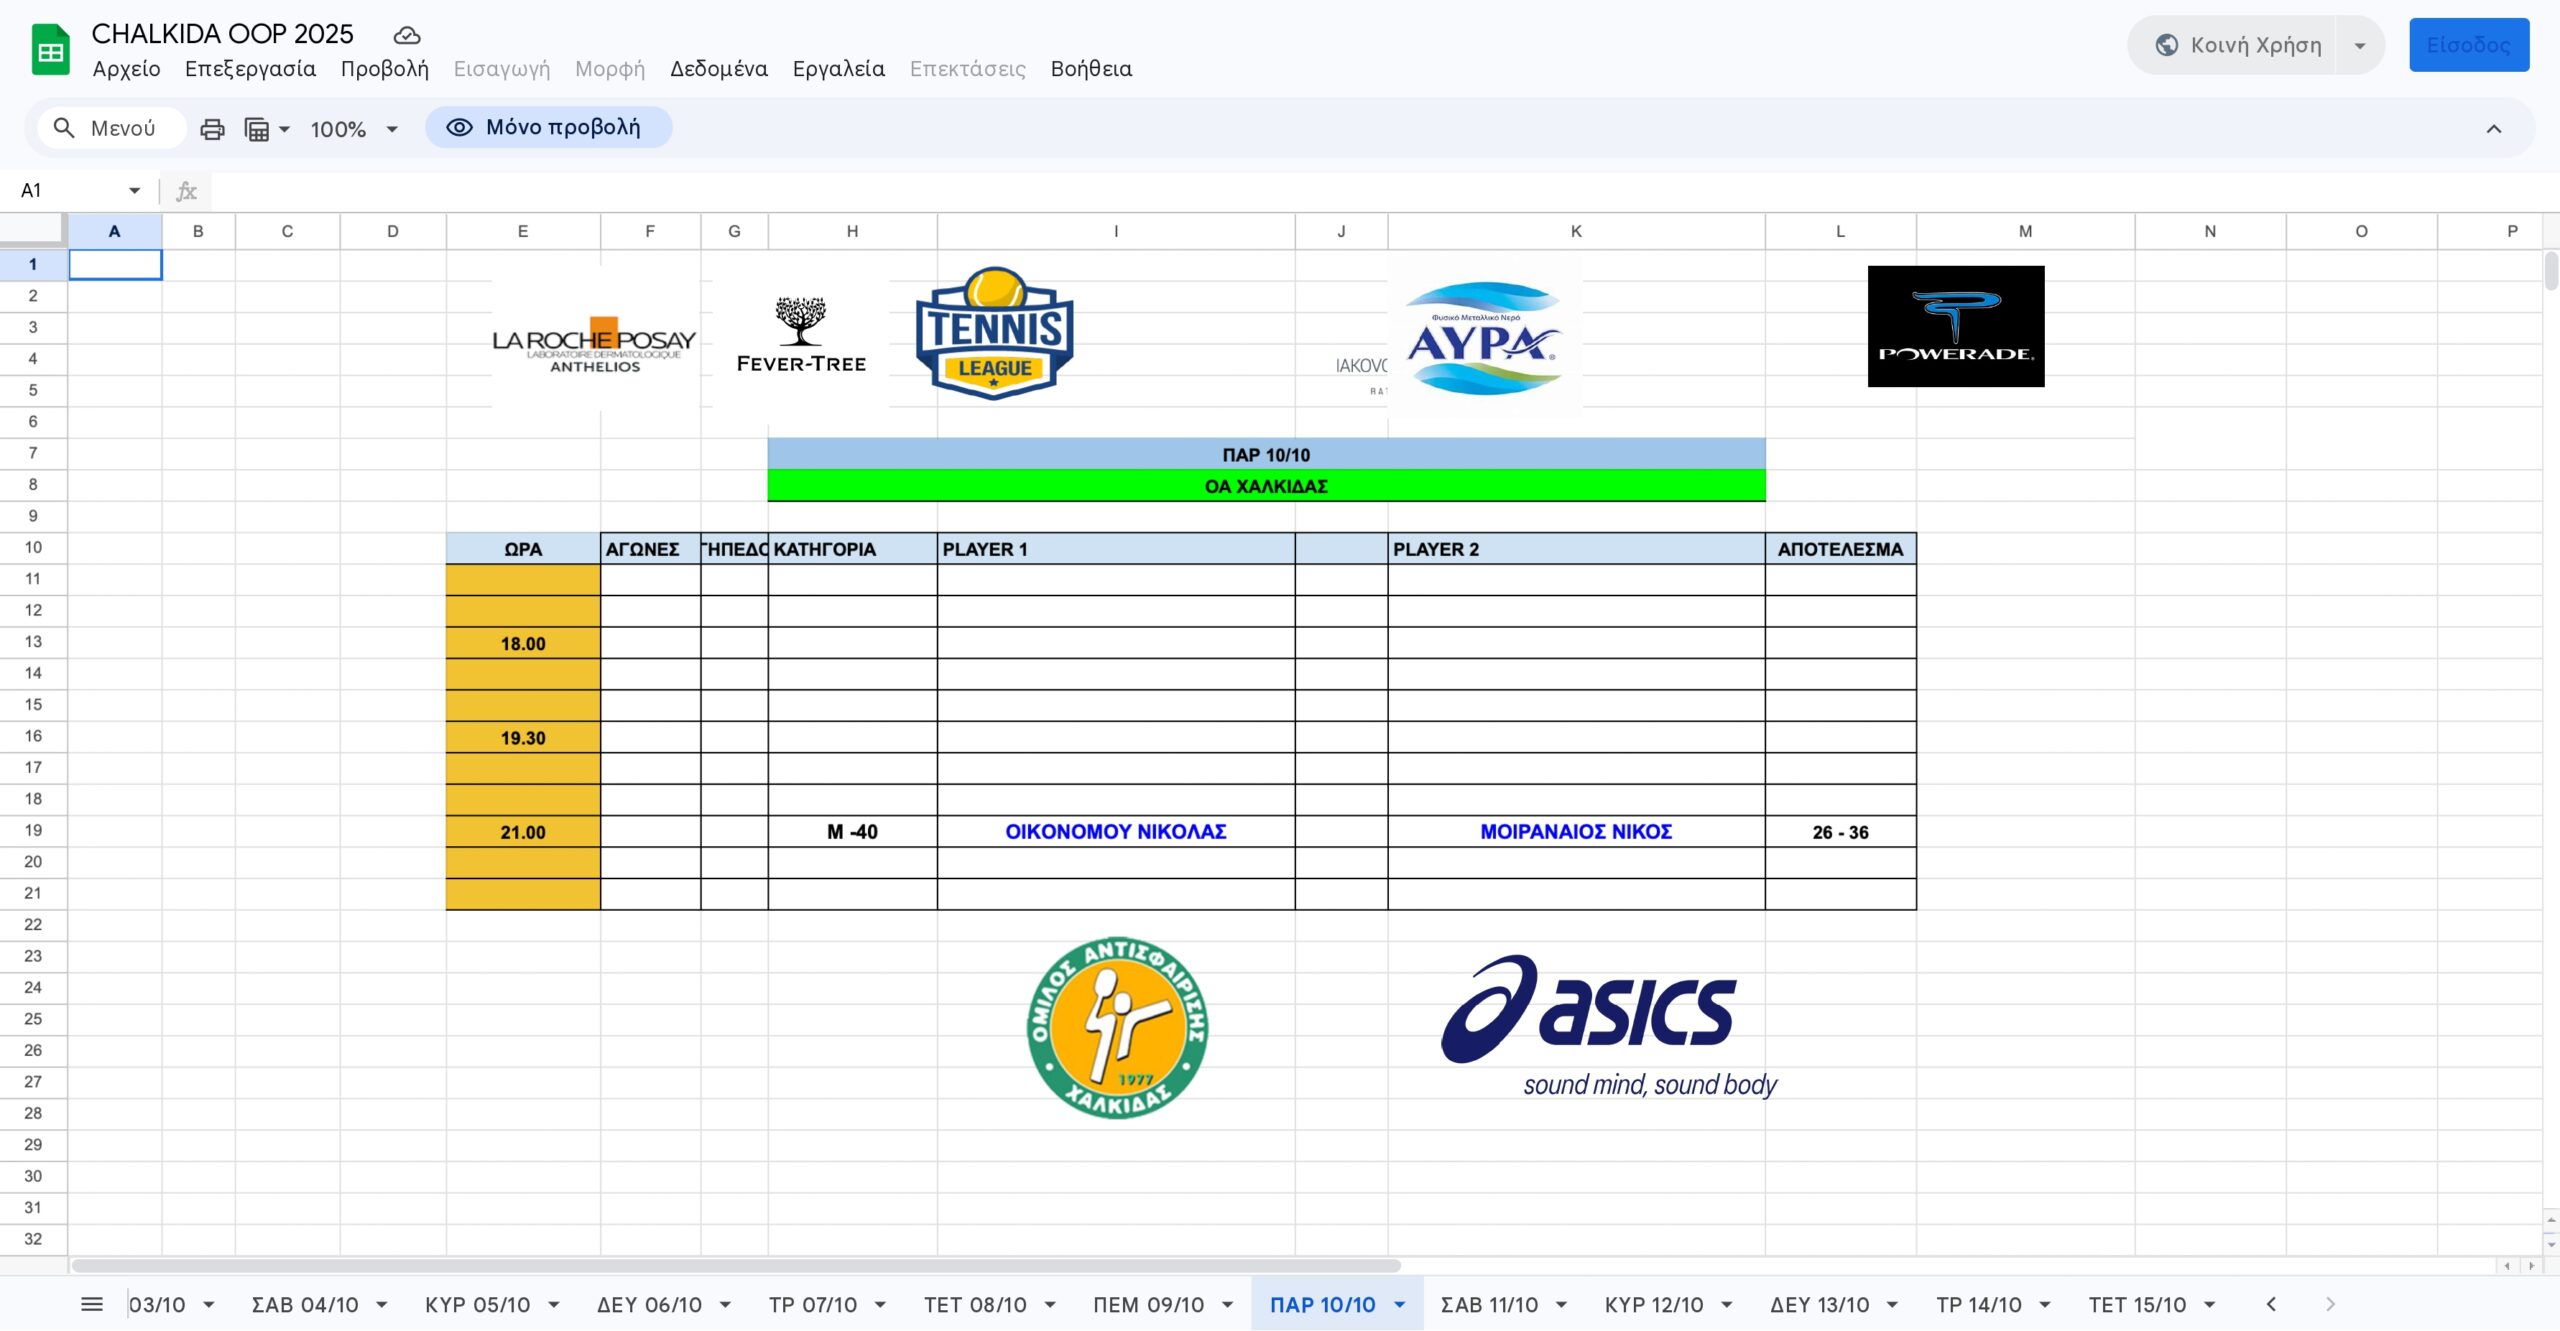Open the all sheets list icon
The image size is (2560, 1331).
point(92,1304)
